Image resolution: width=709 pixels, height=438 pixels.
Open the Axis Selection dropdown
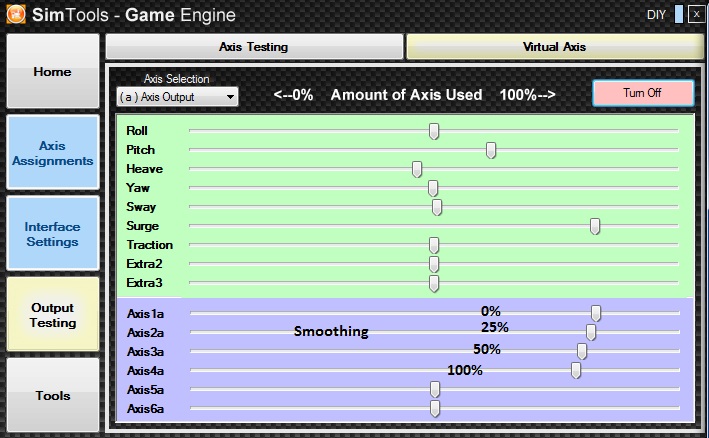point(177,97)
